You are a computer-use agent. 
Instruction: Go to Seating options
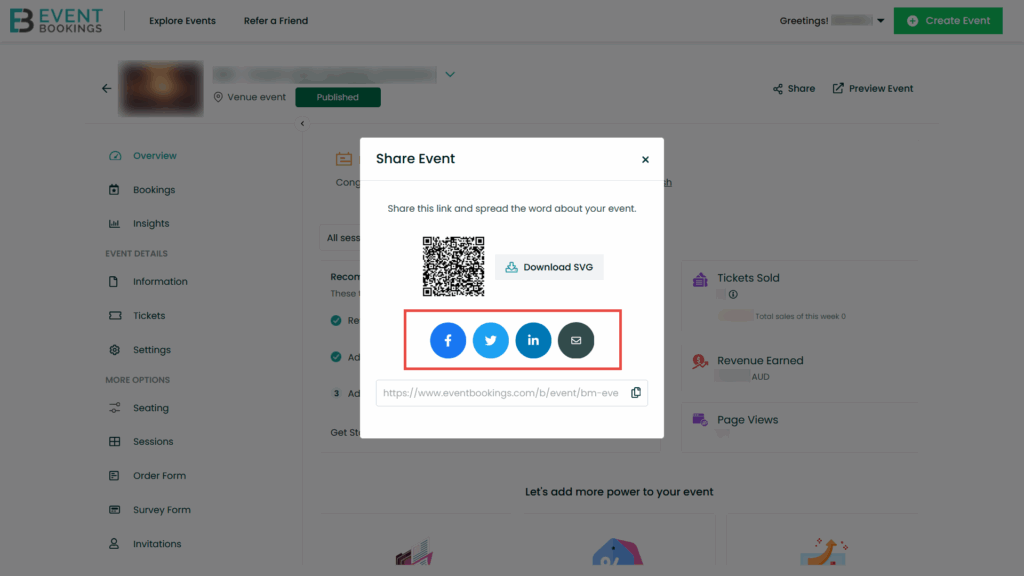[151, 408]
